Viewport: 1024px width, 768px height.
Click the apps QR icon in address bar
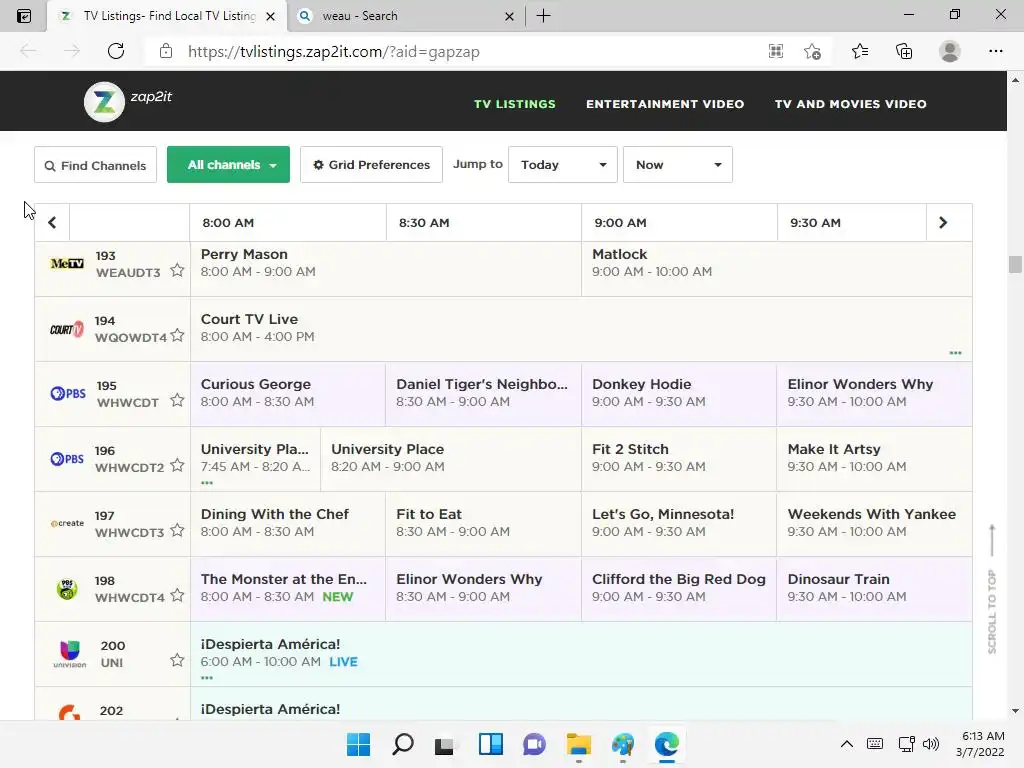(776, 51)
